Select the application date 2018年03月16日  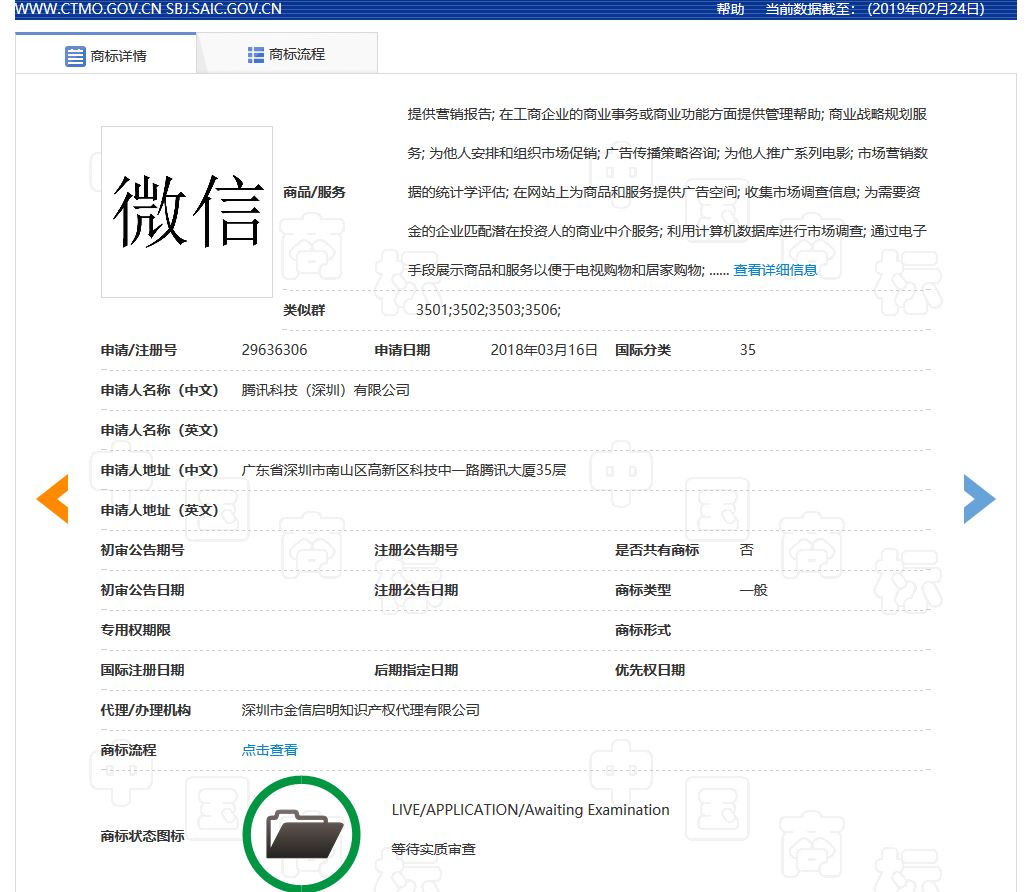(x=544, y=350)
